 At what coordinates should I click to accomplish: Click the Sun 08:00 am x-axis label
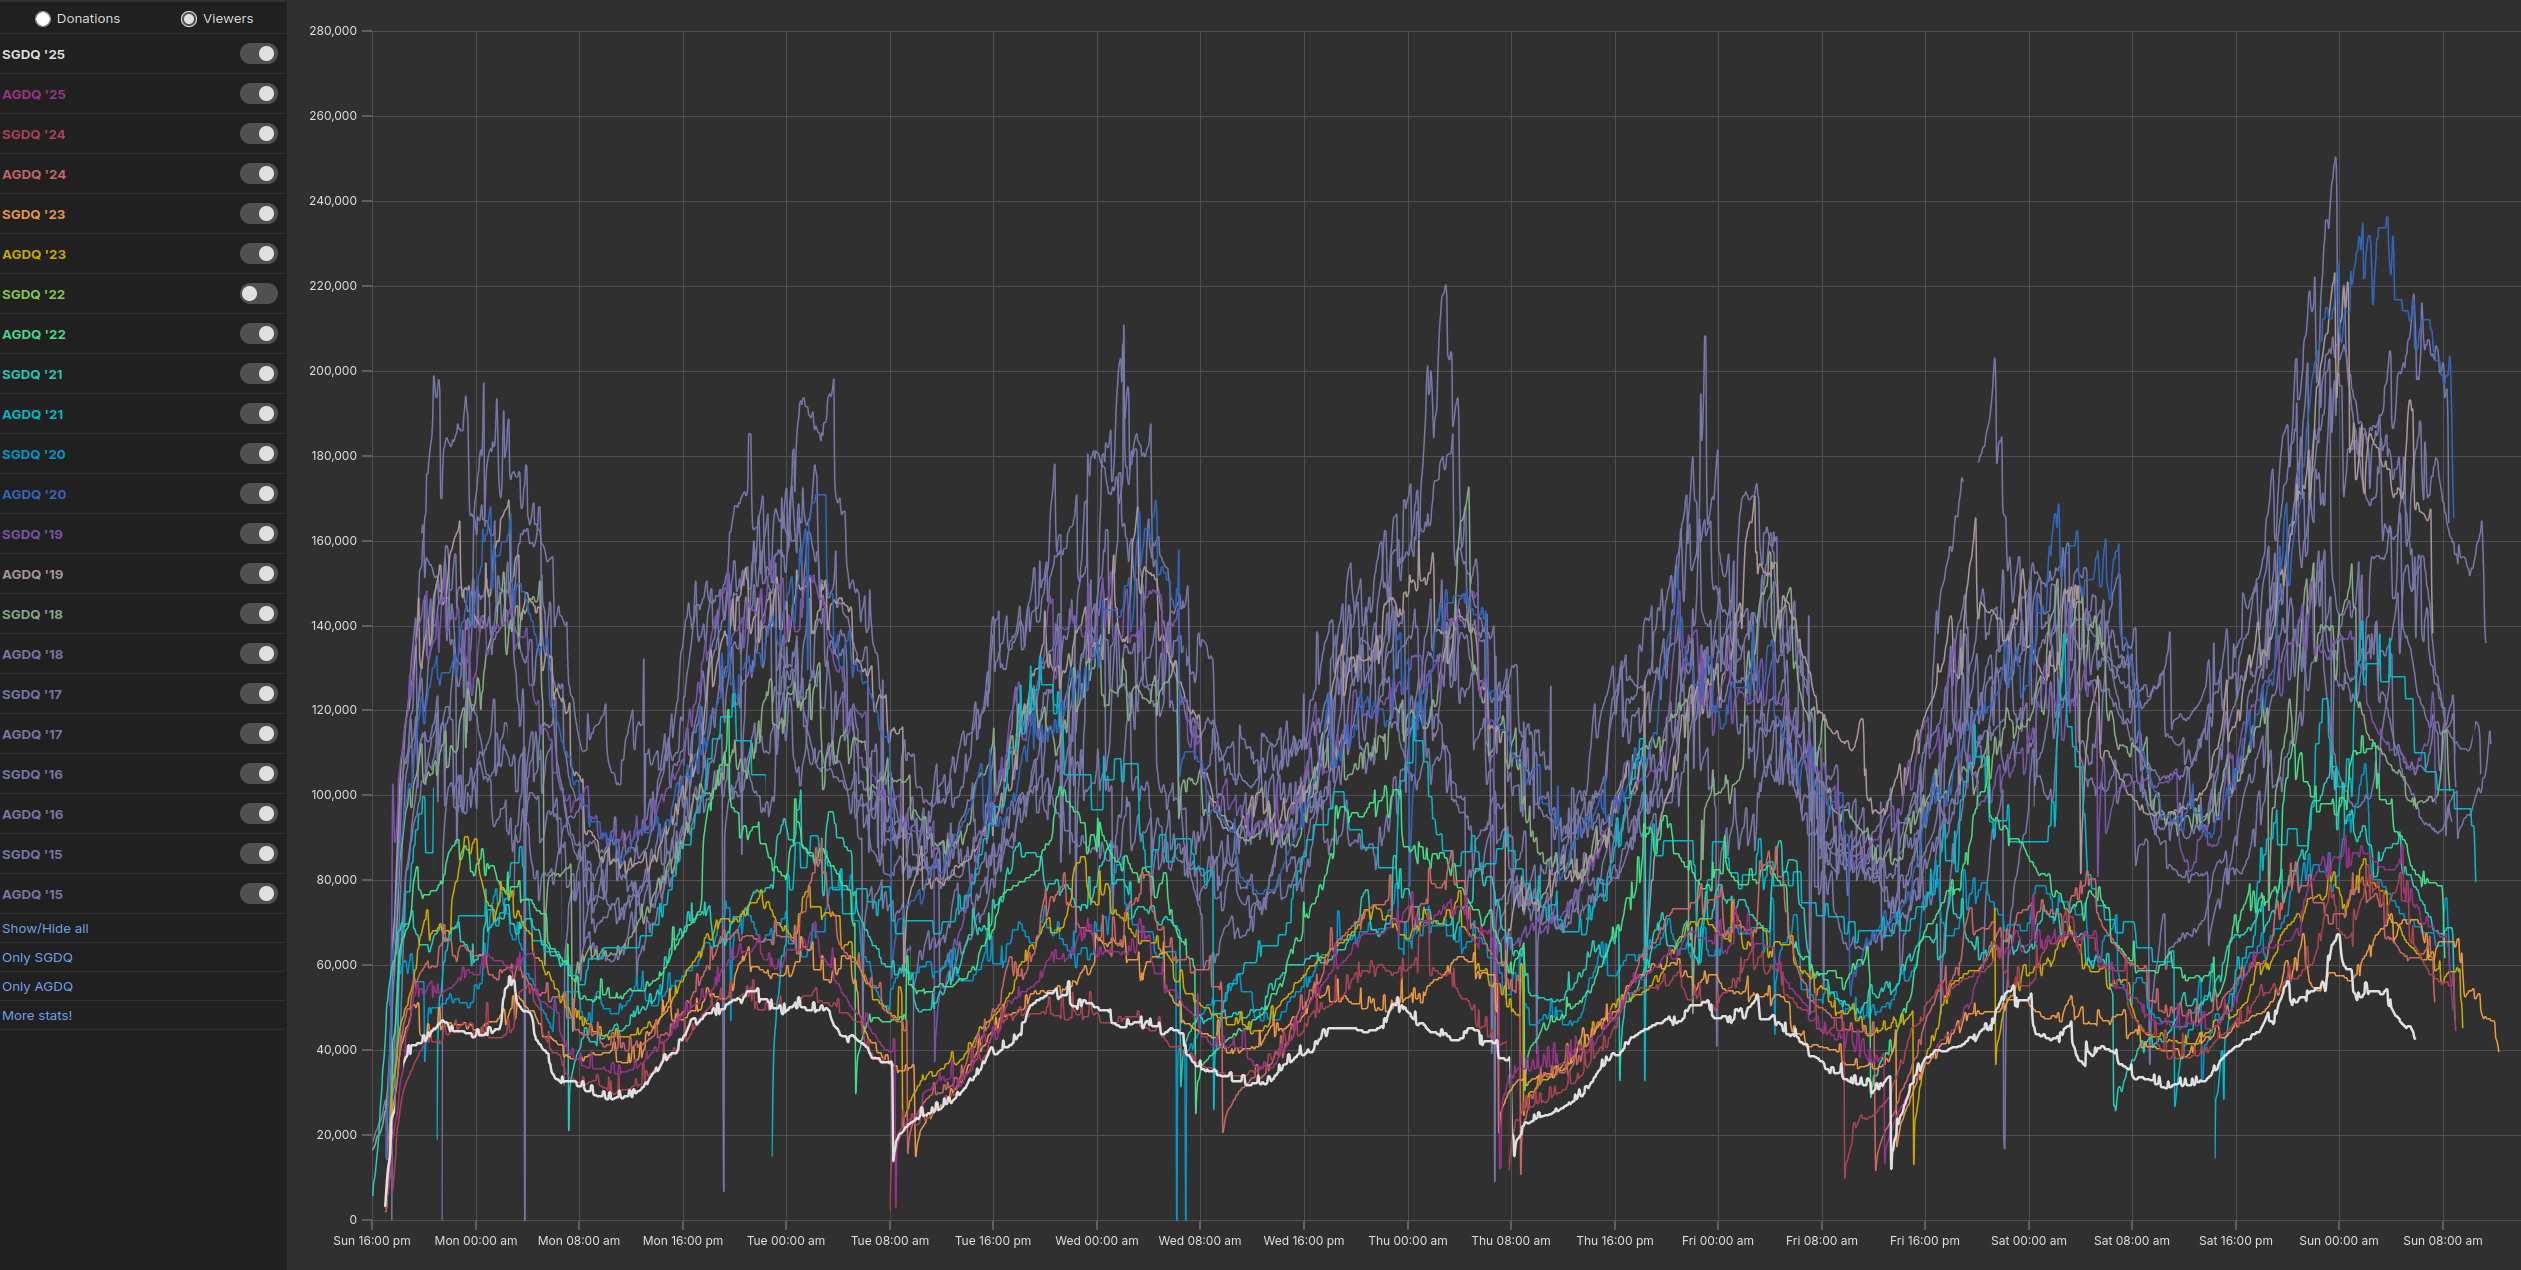tap(2443, 1241)
